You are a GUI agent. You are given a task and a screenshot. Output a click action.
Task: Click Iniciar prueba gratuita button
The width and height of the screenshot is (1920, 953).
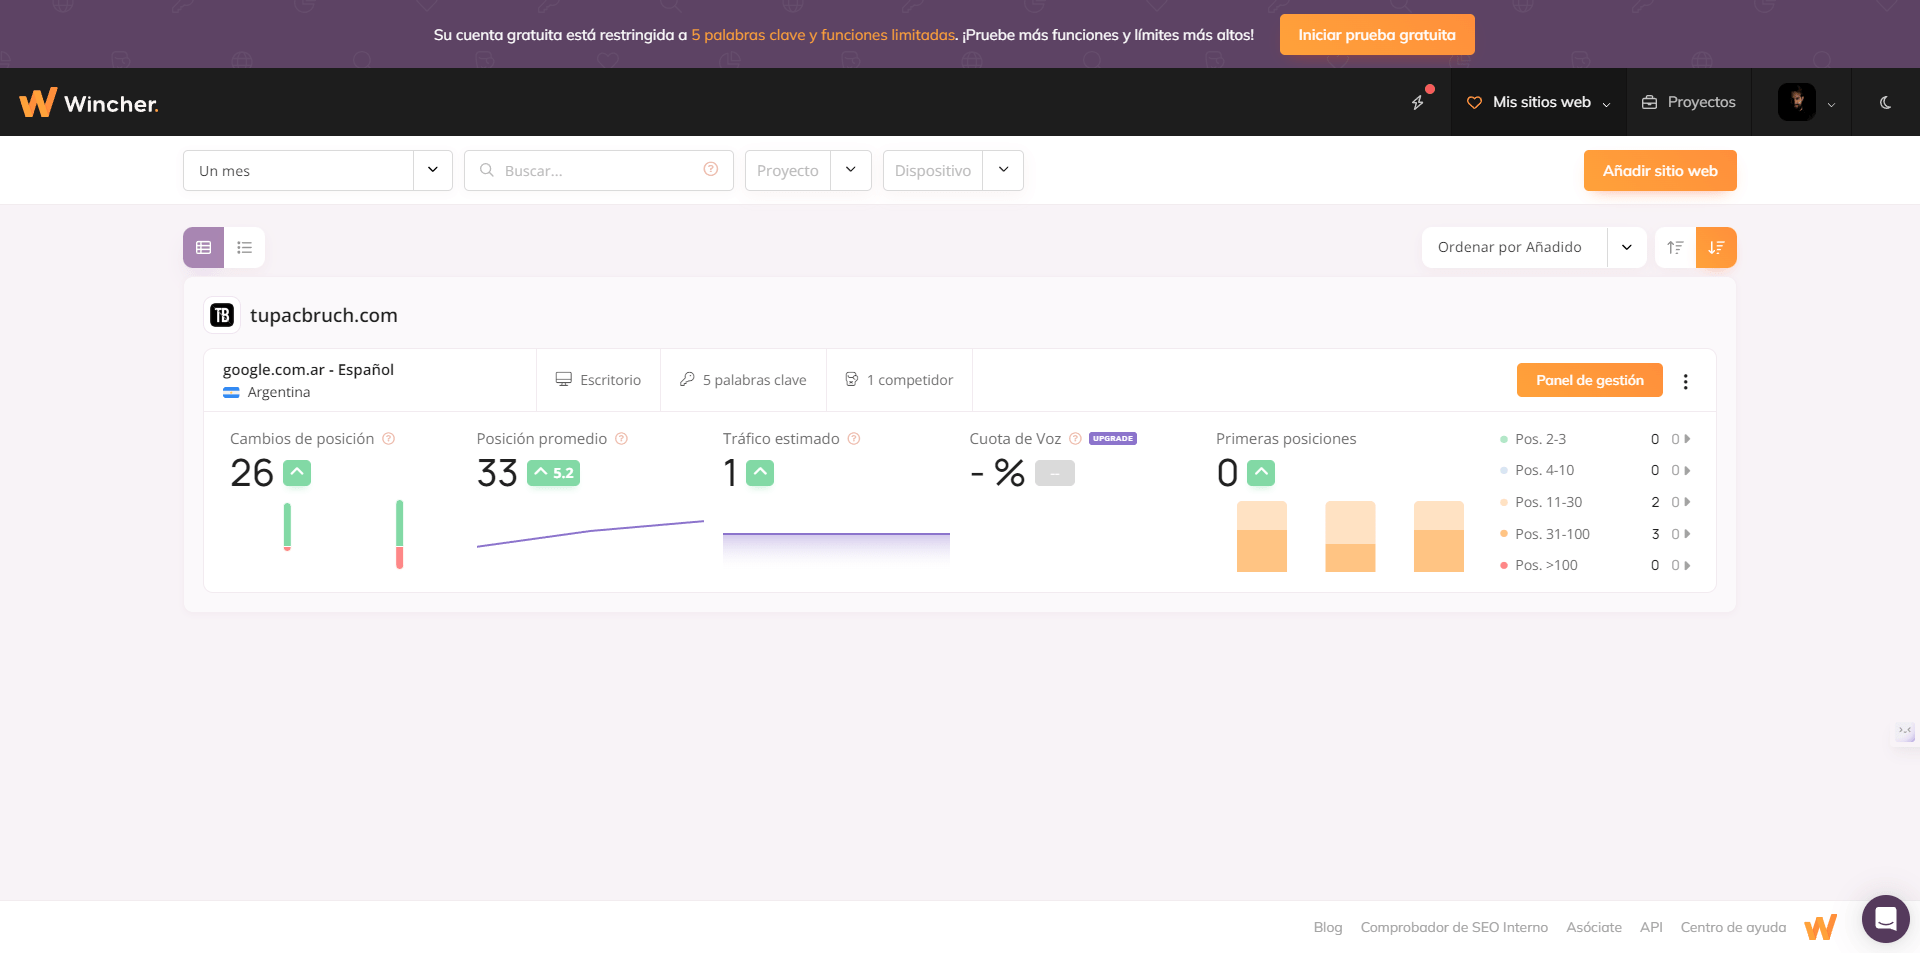point(1377,34)
